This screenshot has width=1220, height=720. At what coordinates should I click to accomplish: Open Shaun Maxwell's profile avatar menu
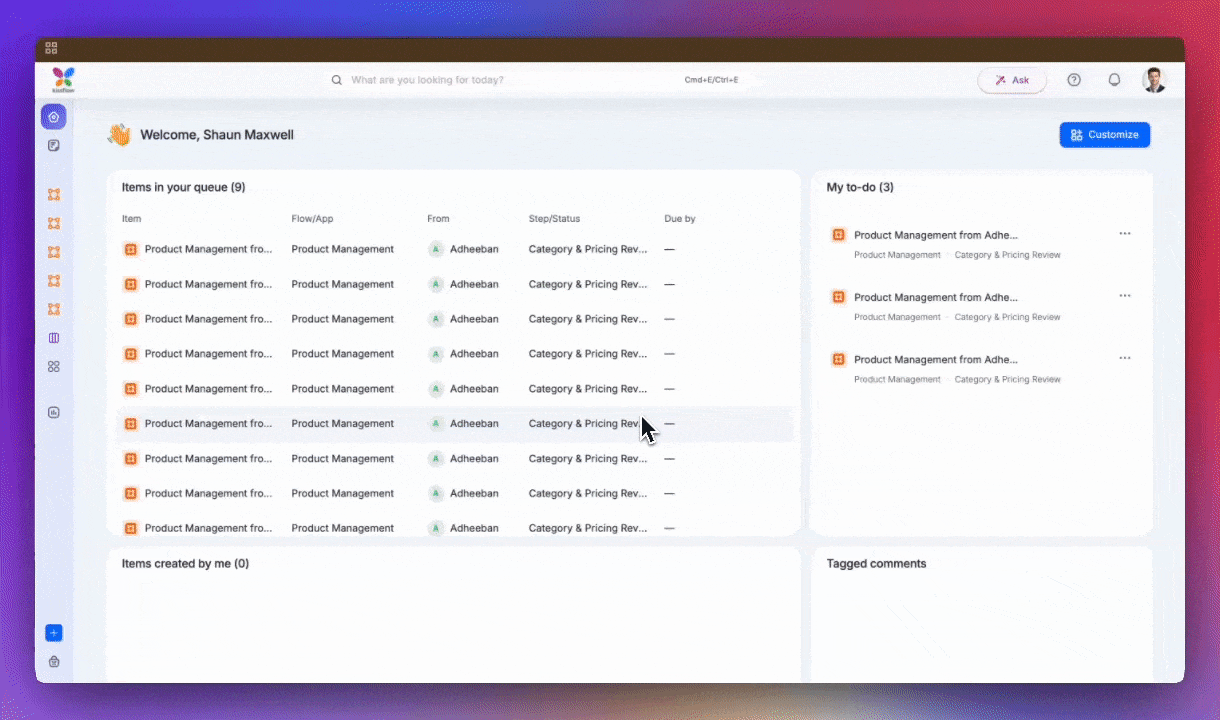(x=1154, y=80)
